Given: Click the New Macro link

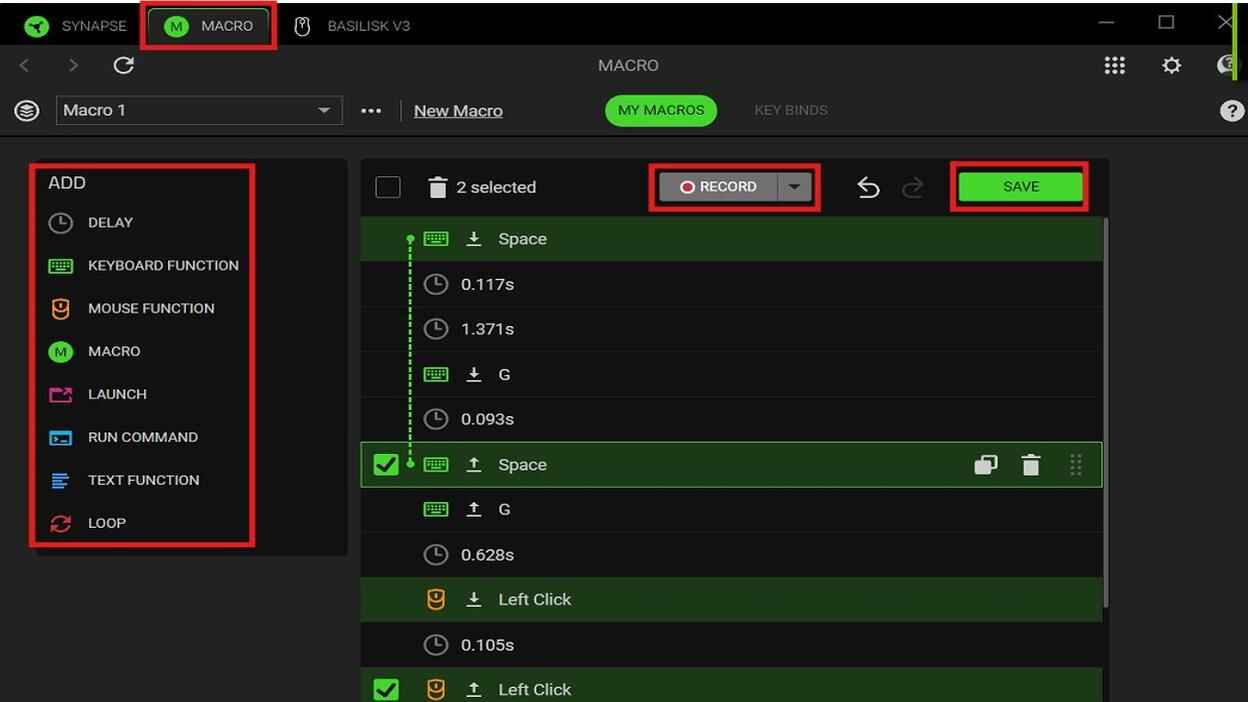Looking at the screenshot, I should point(458,111).
